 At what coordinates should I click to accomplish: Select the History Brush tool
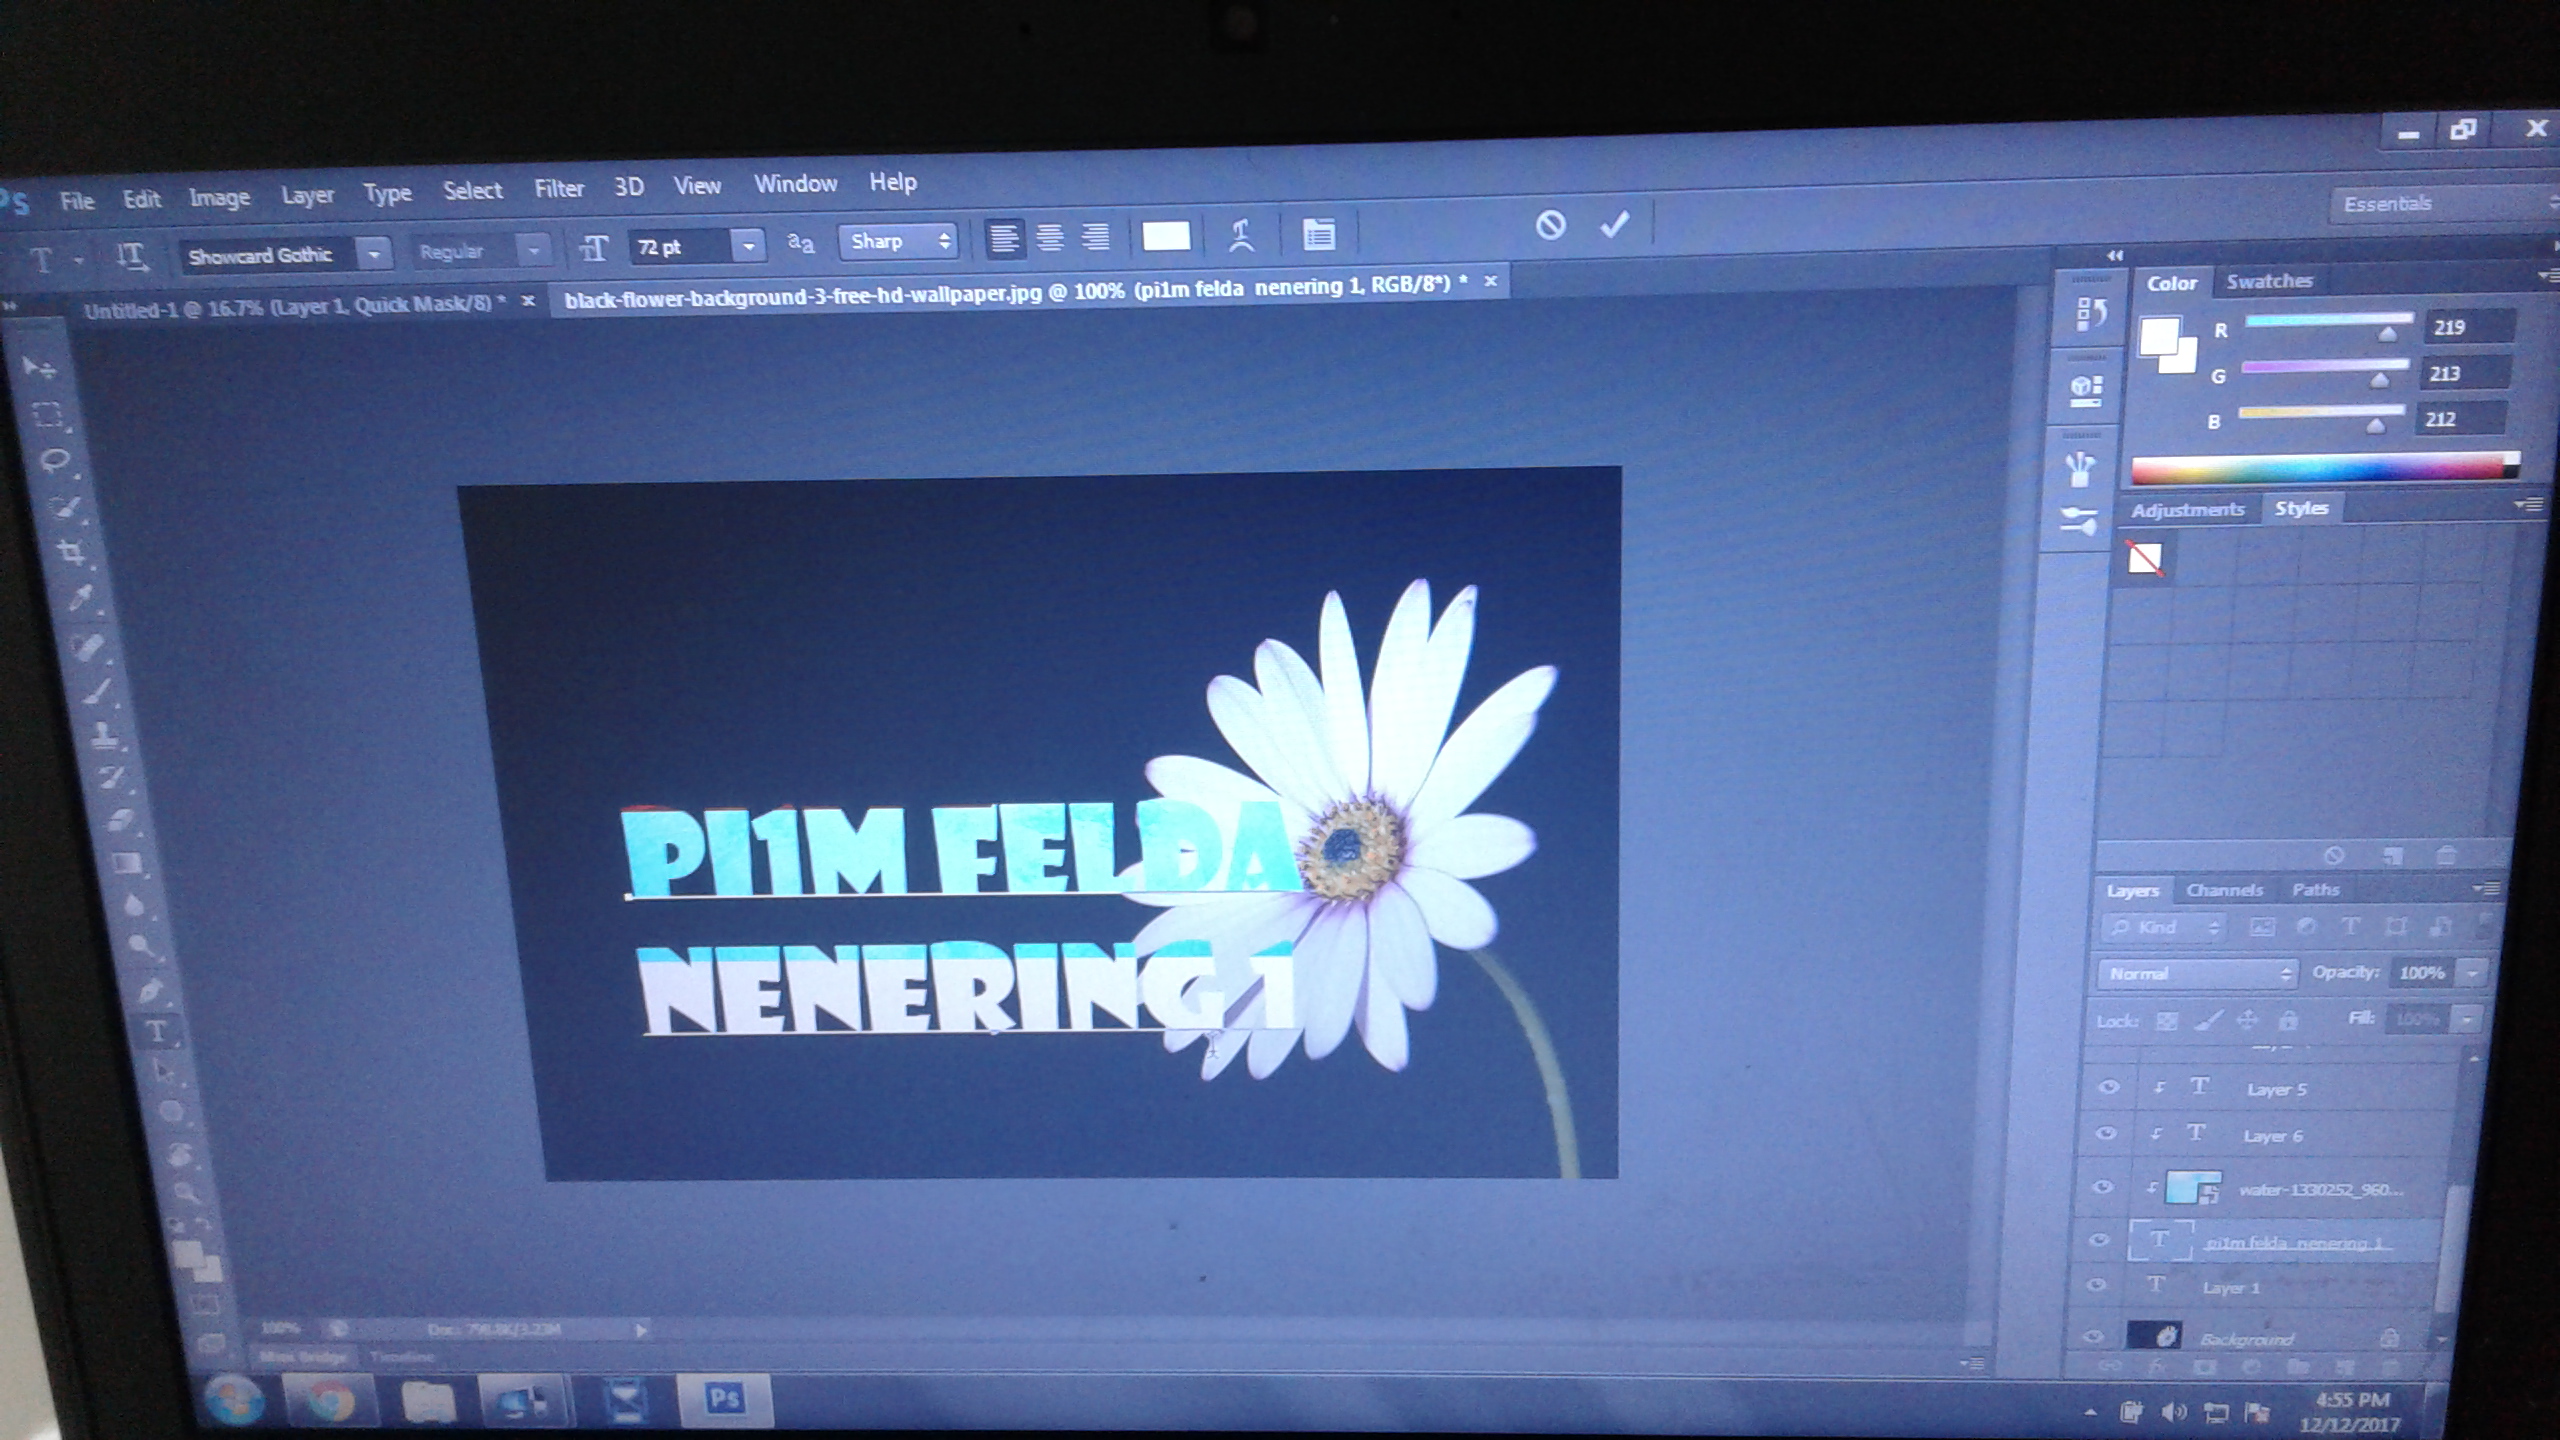pos(111,778)
